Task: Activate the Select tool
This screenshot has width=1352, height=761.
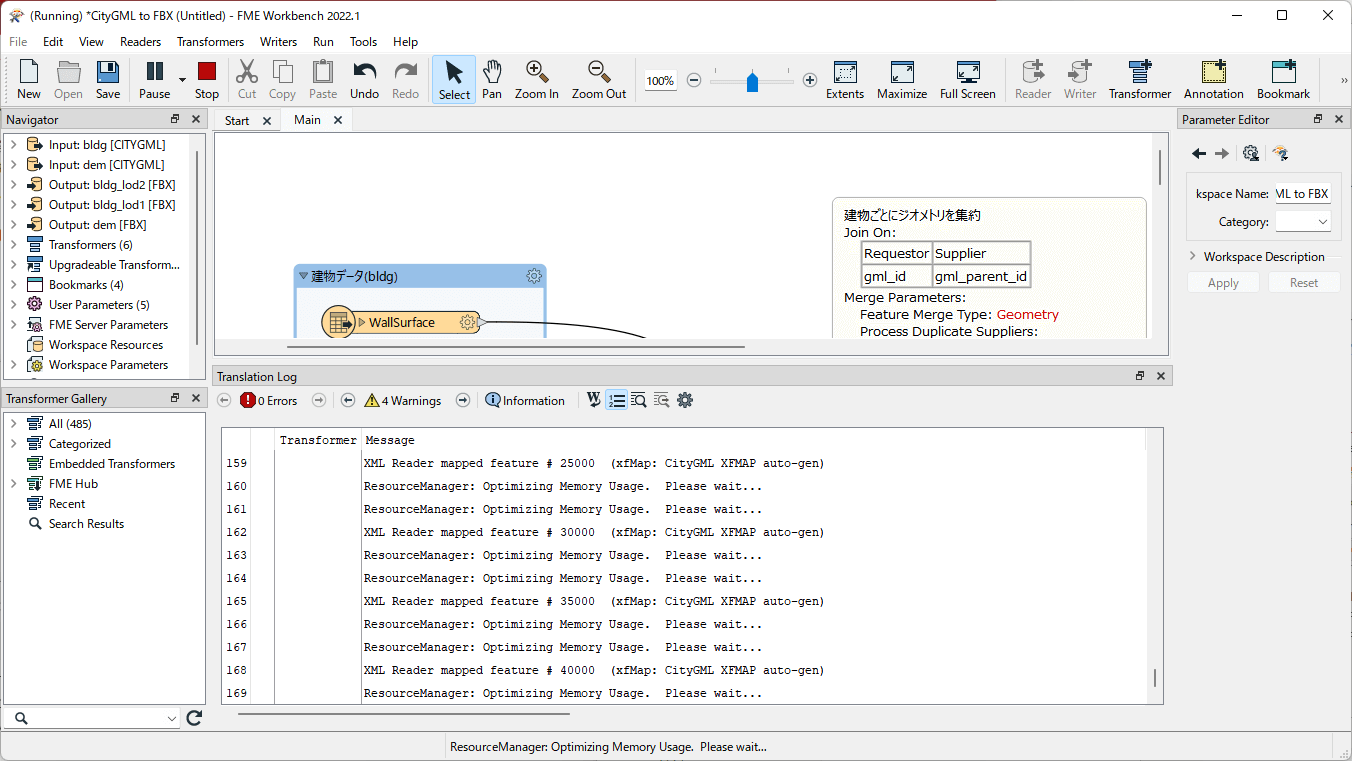Action: point(454,80)
